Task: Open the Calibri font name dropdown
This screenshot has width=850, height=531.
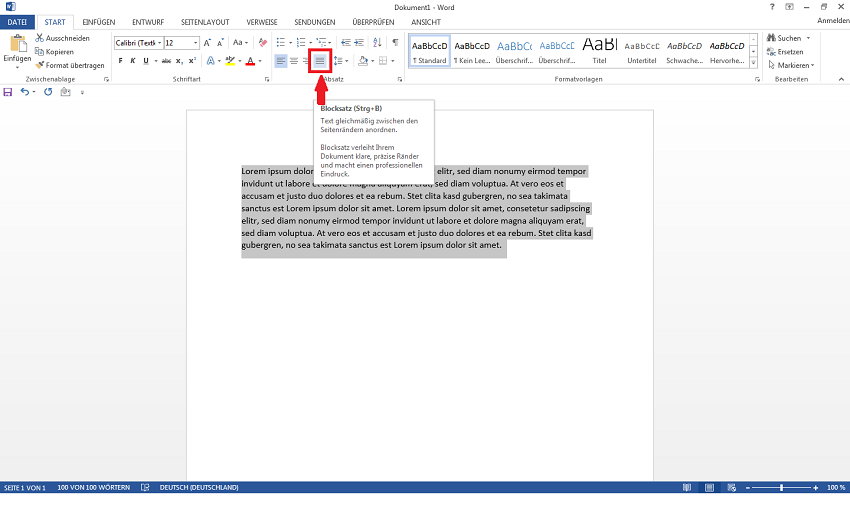Action: coord(160,43)
